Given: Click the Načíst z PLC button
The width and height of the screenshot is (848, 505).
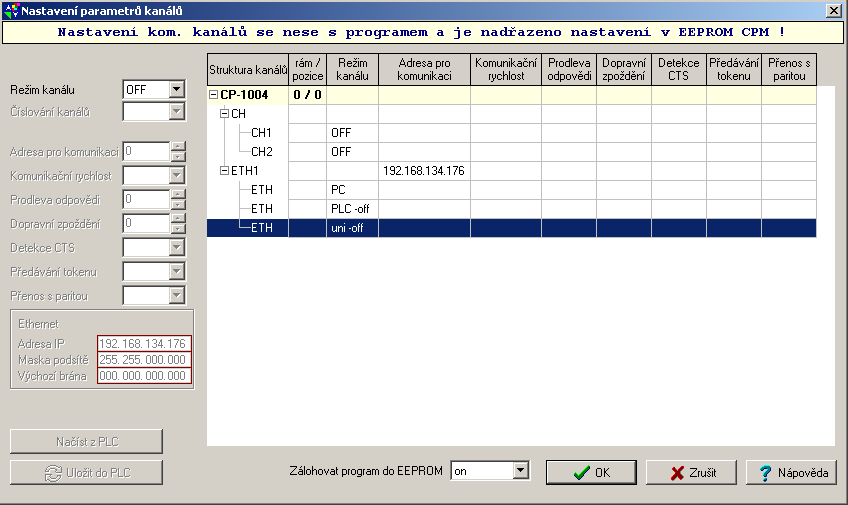Looking at the screenshot, I should click(x=87, y=442).
